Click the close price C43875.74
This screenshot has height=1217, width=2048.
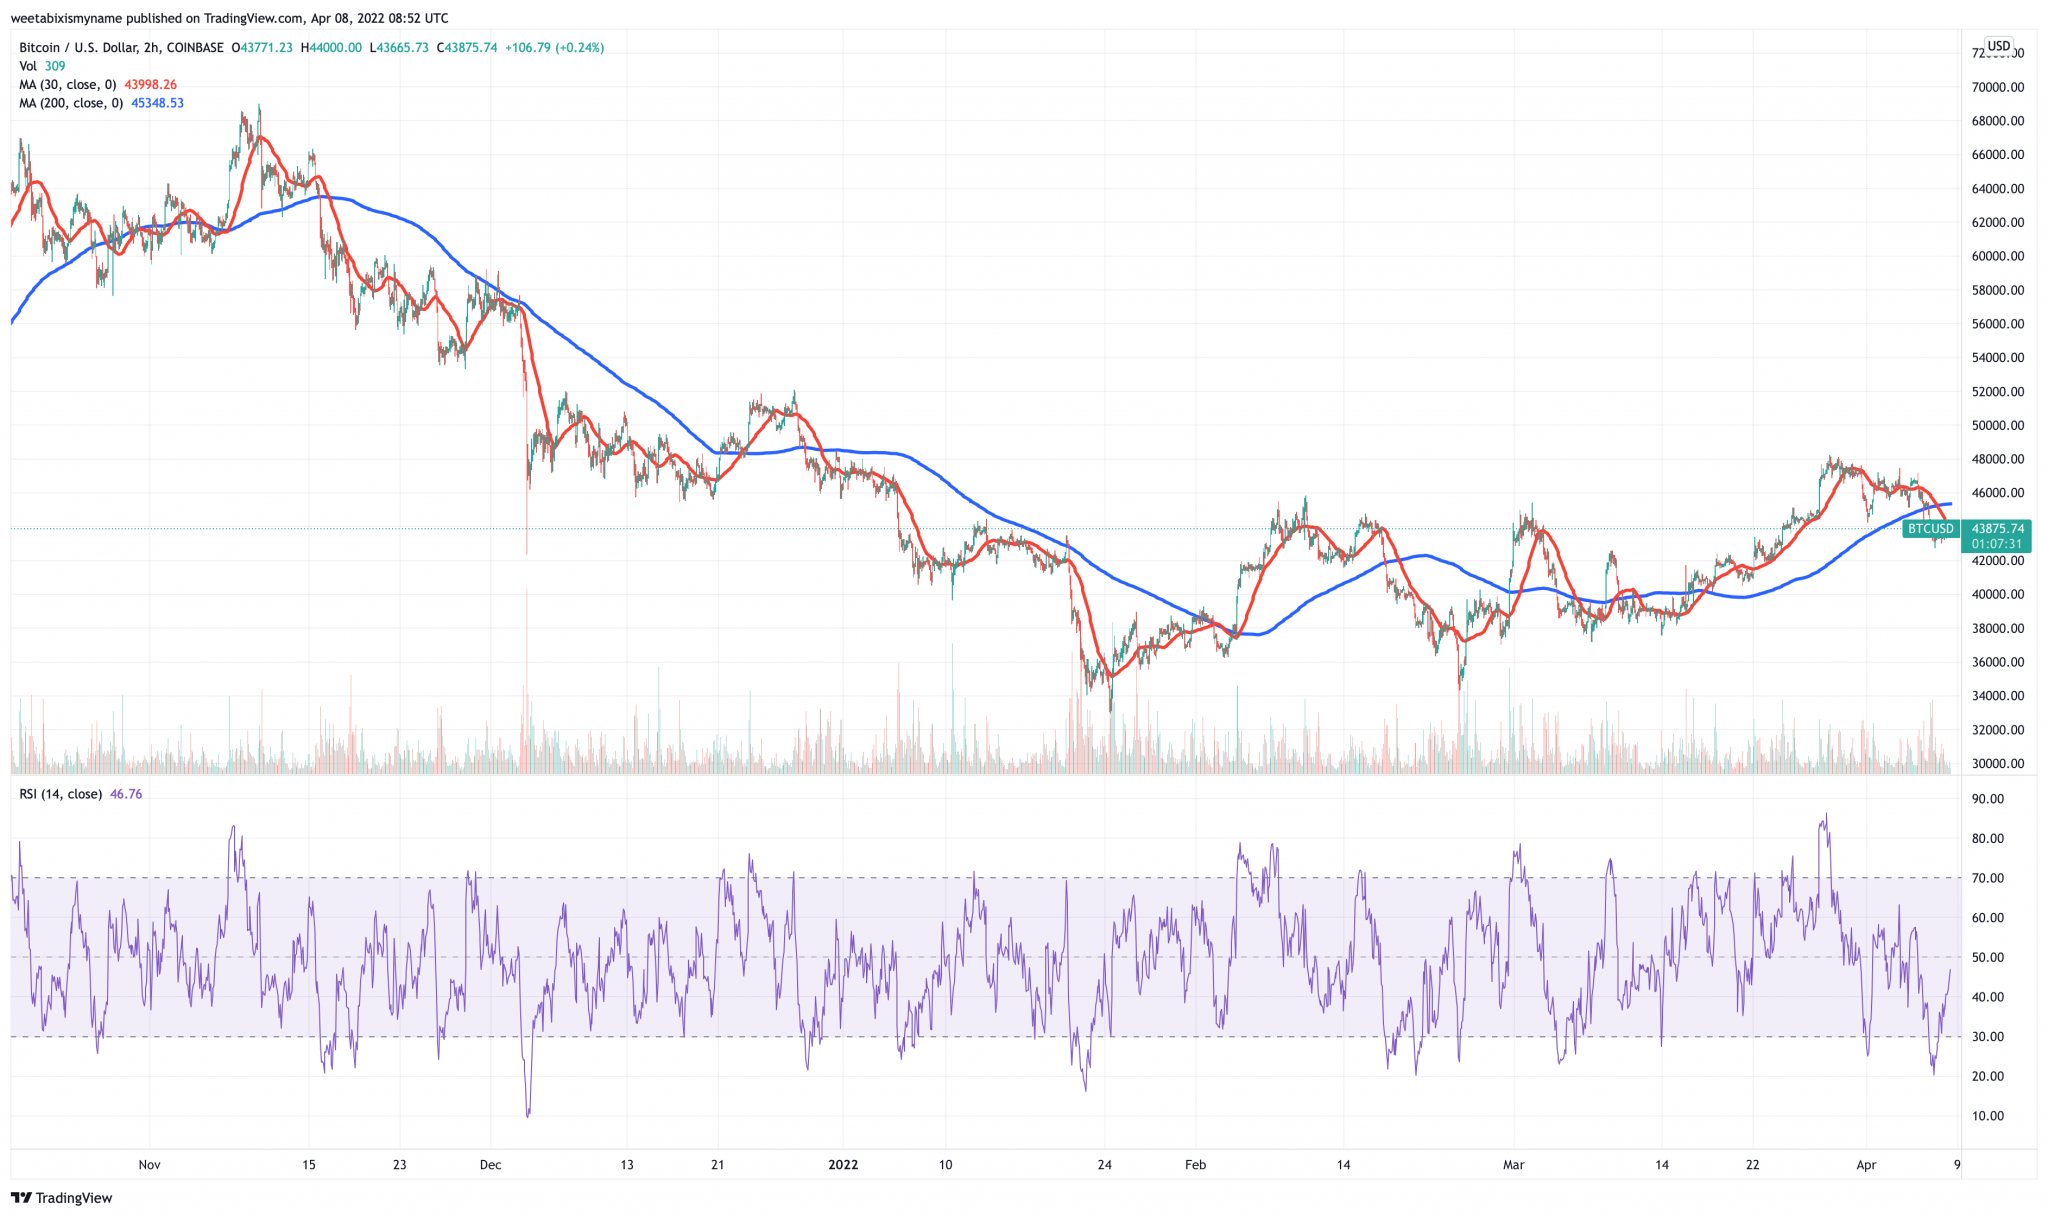[x=466, y=47]
